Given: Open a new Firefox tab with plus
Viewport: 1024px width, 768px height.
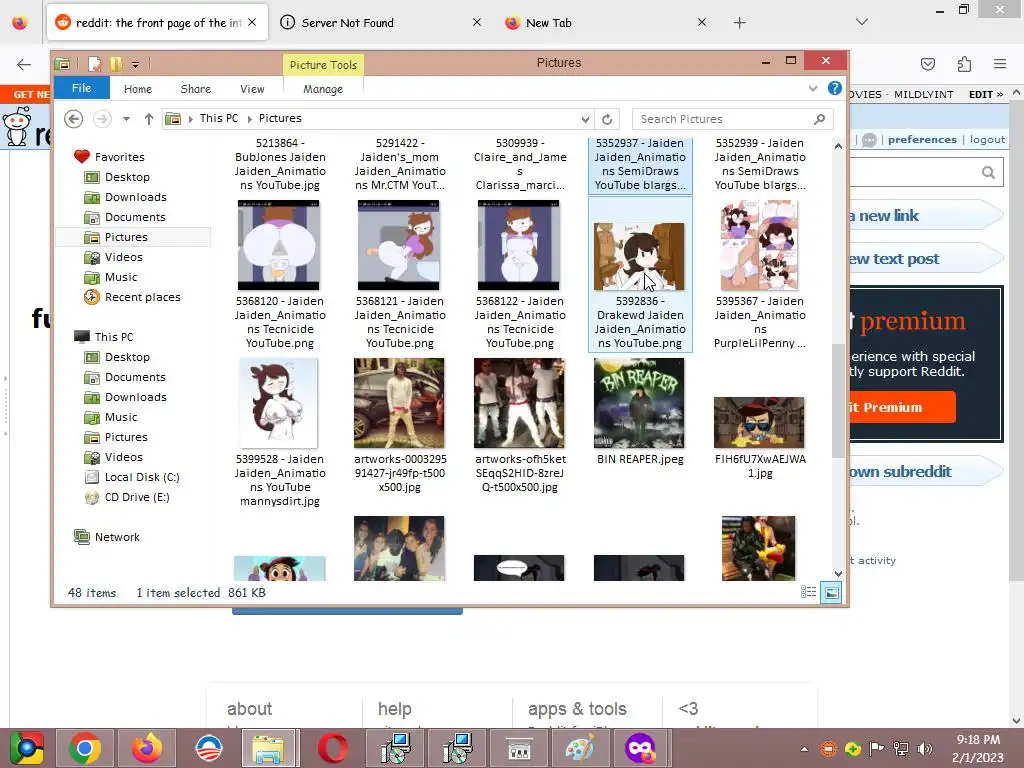Looking at the screenshot, I should point(739,23).
